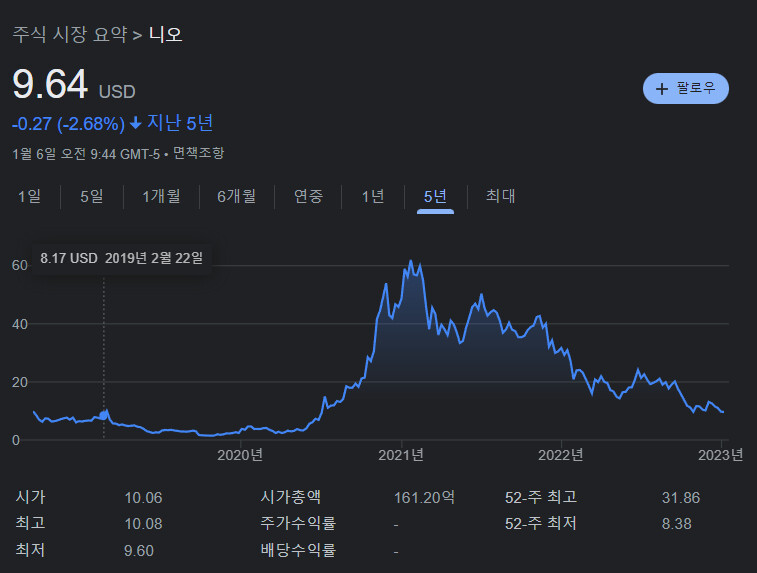Click the 9.64 price value
757x573 pixels.
[50, 84]
